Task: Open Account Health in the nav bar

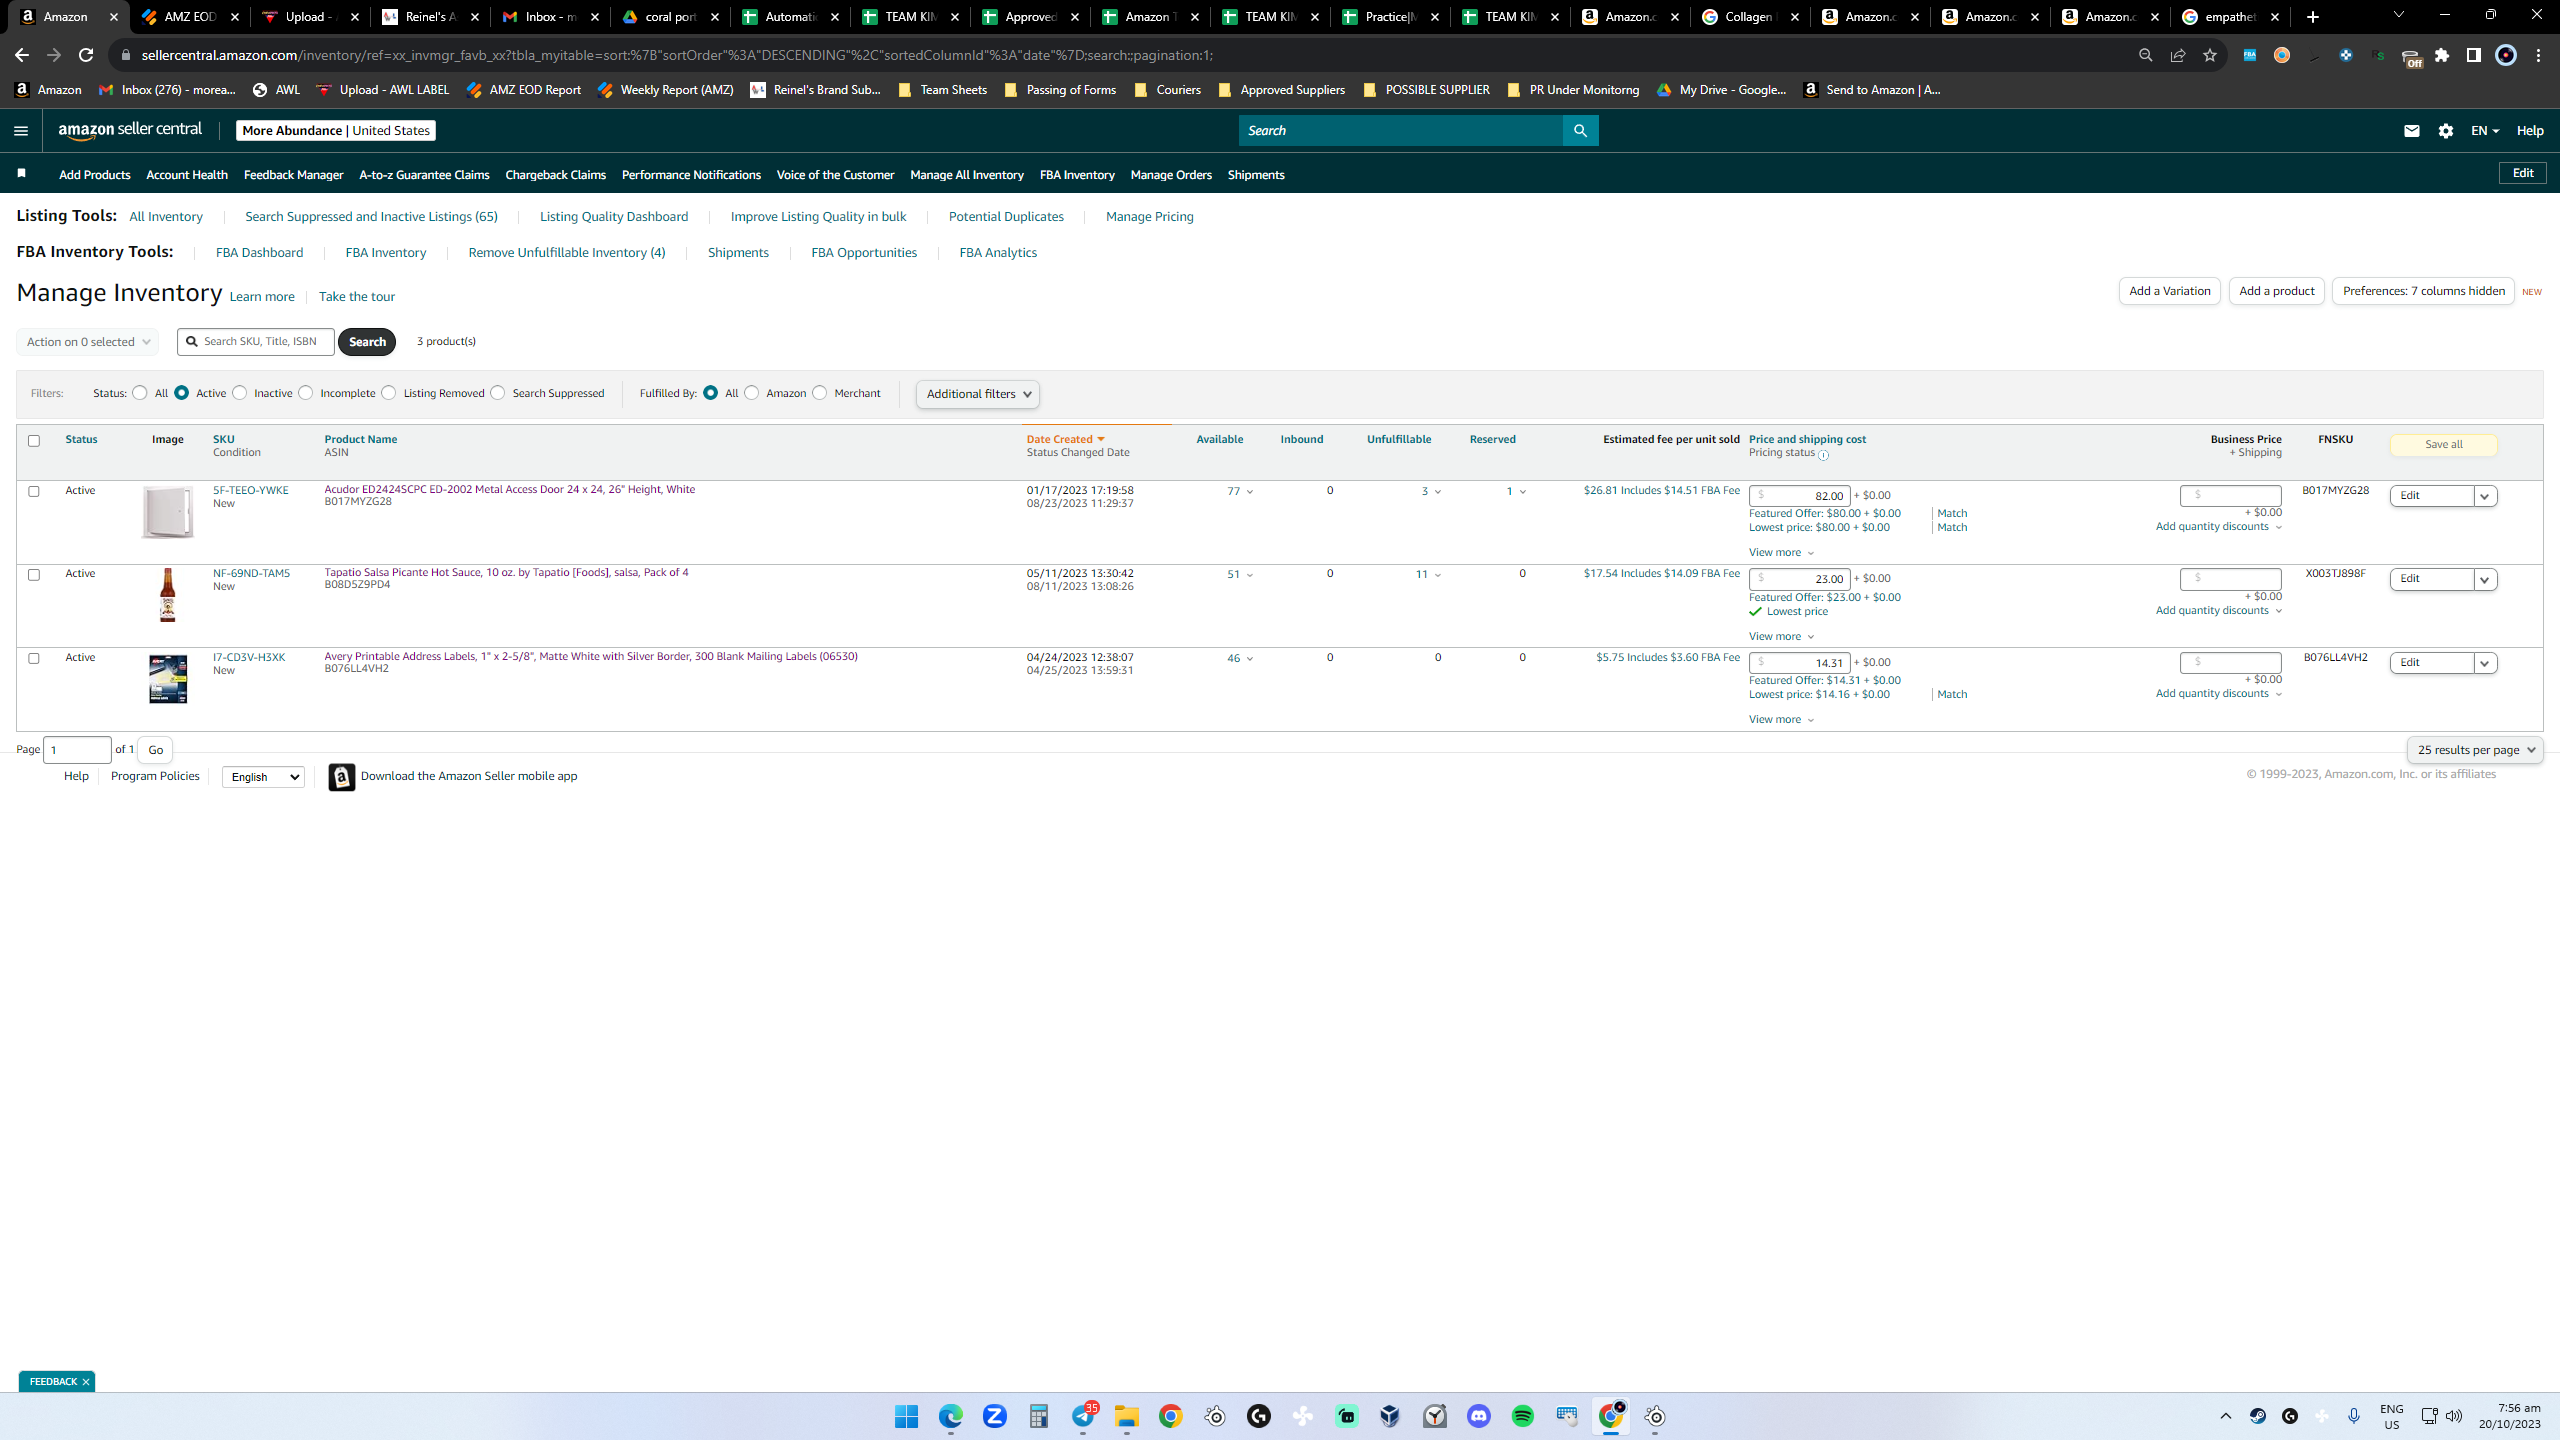Action: (x=187, y=175)
